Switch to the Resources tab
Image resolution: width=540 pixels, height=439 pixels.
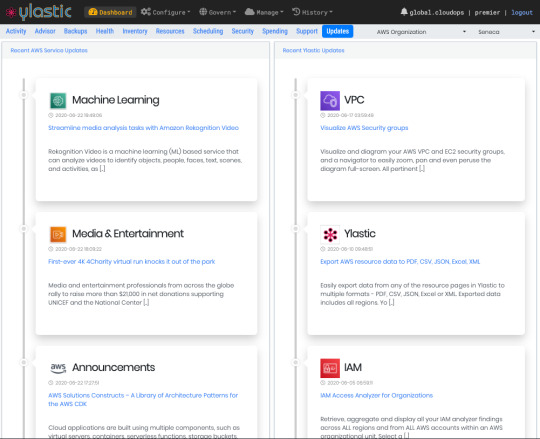tap(170, 31)
